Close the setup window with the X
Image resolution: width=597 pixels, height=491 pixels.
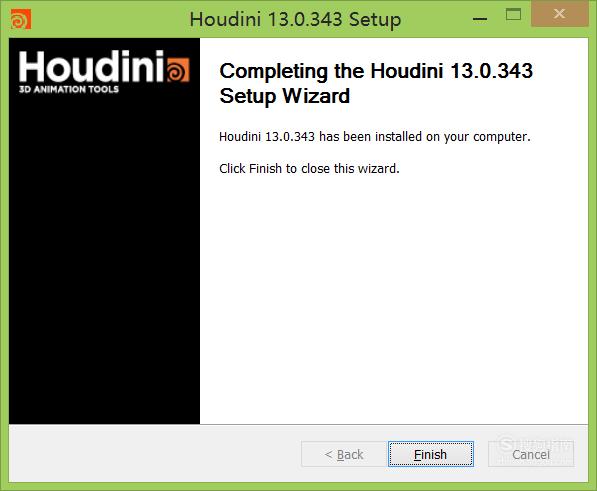(559, 14)
